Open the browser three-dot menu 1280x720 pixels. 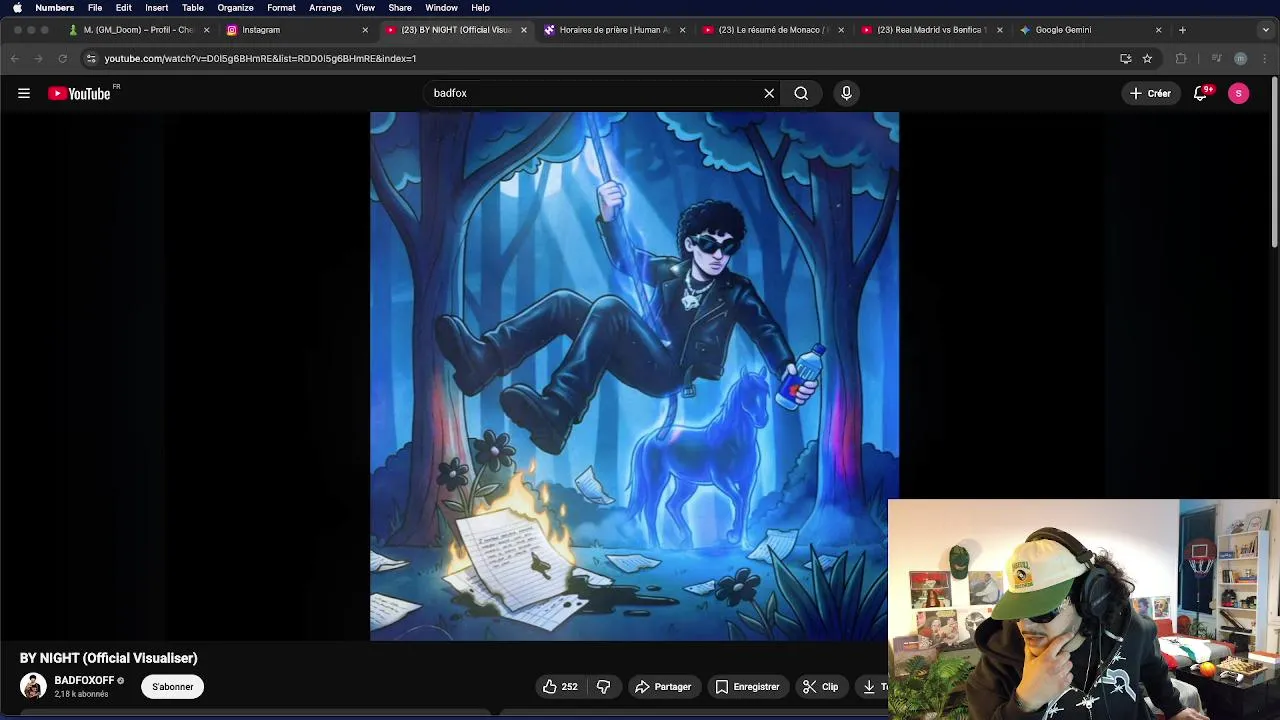coord(1265,58)
